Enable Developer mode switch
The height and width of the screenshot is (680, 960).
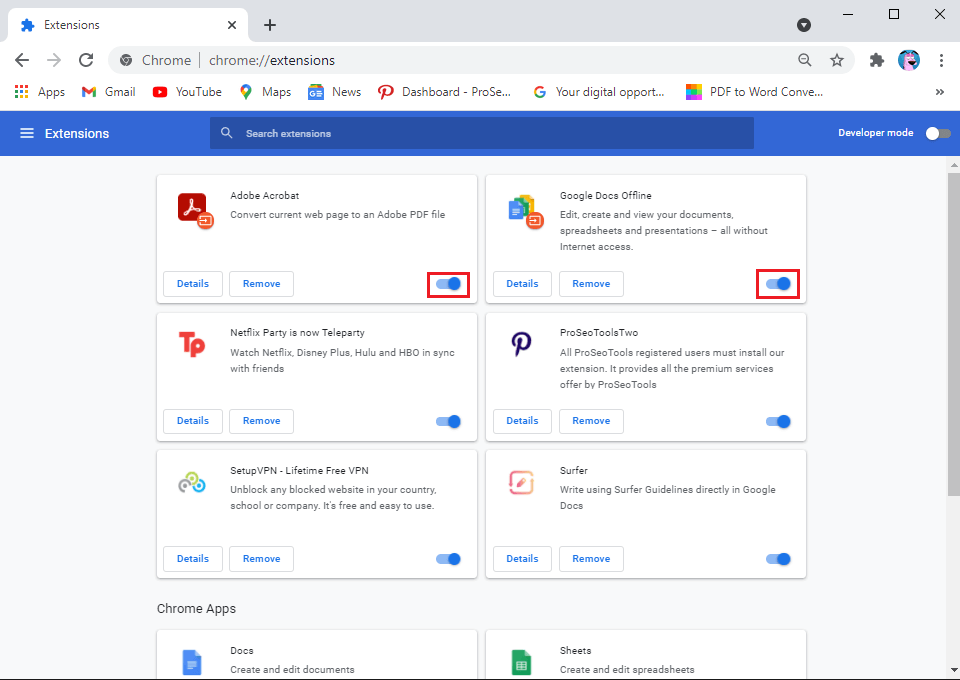[937, 133]
